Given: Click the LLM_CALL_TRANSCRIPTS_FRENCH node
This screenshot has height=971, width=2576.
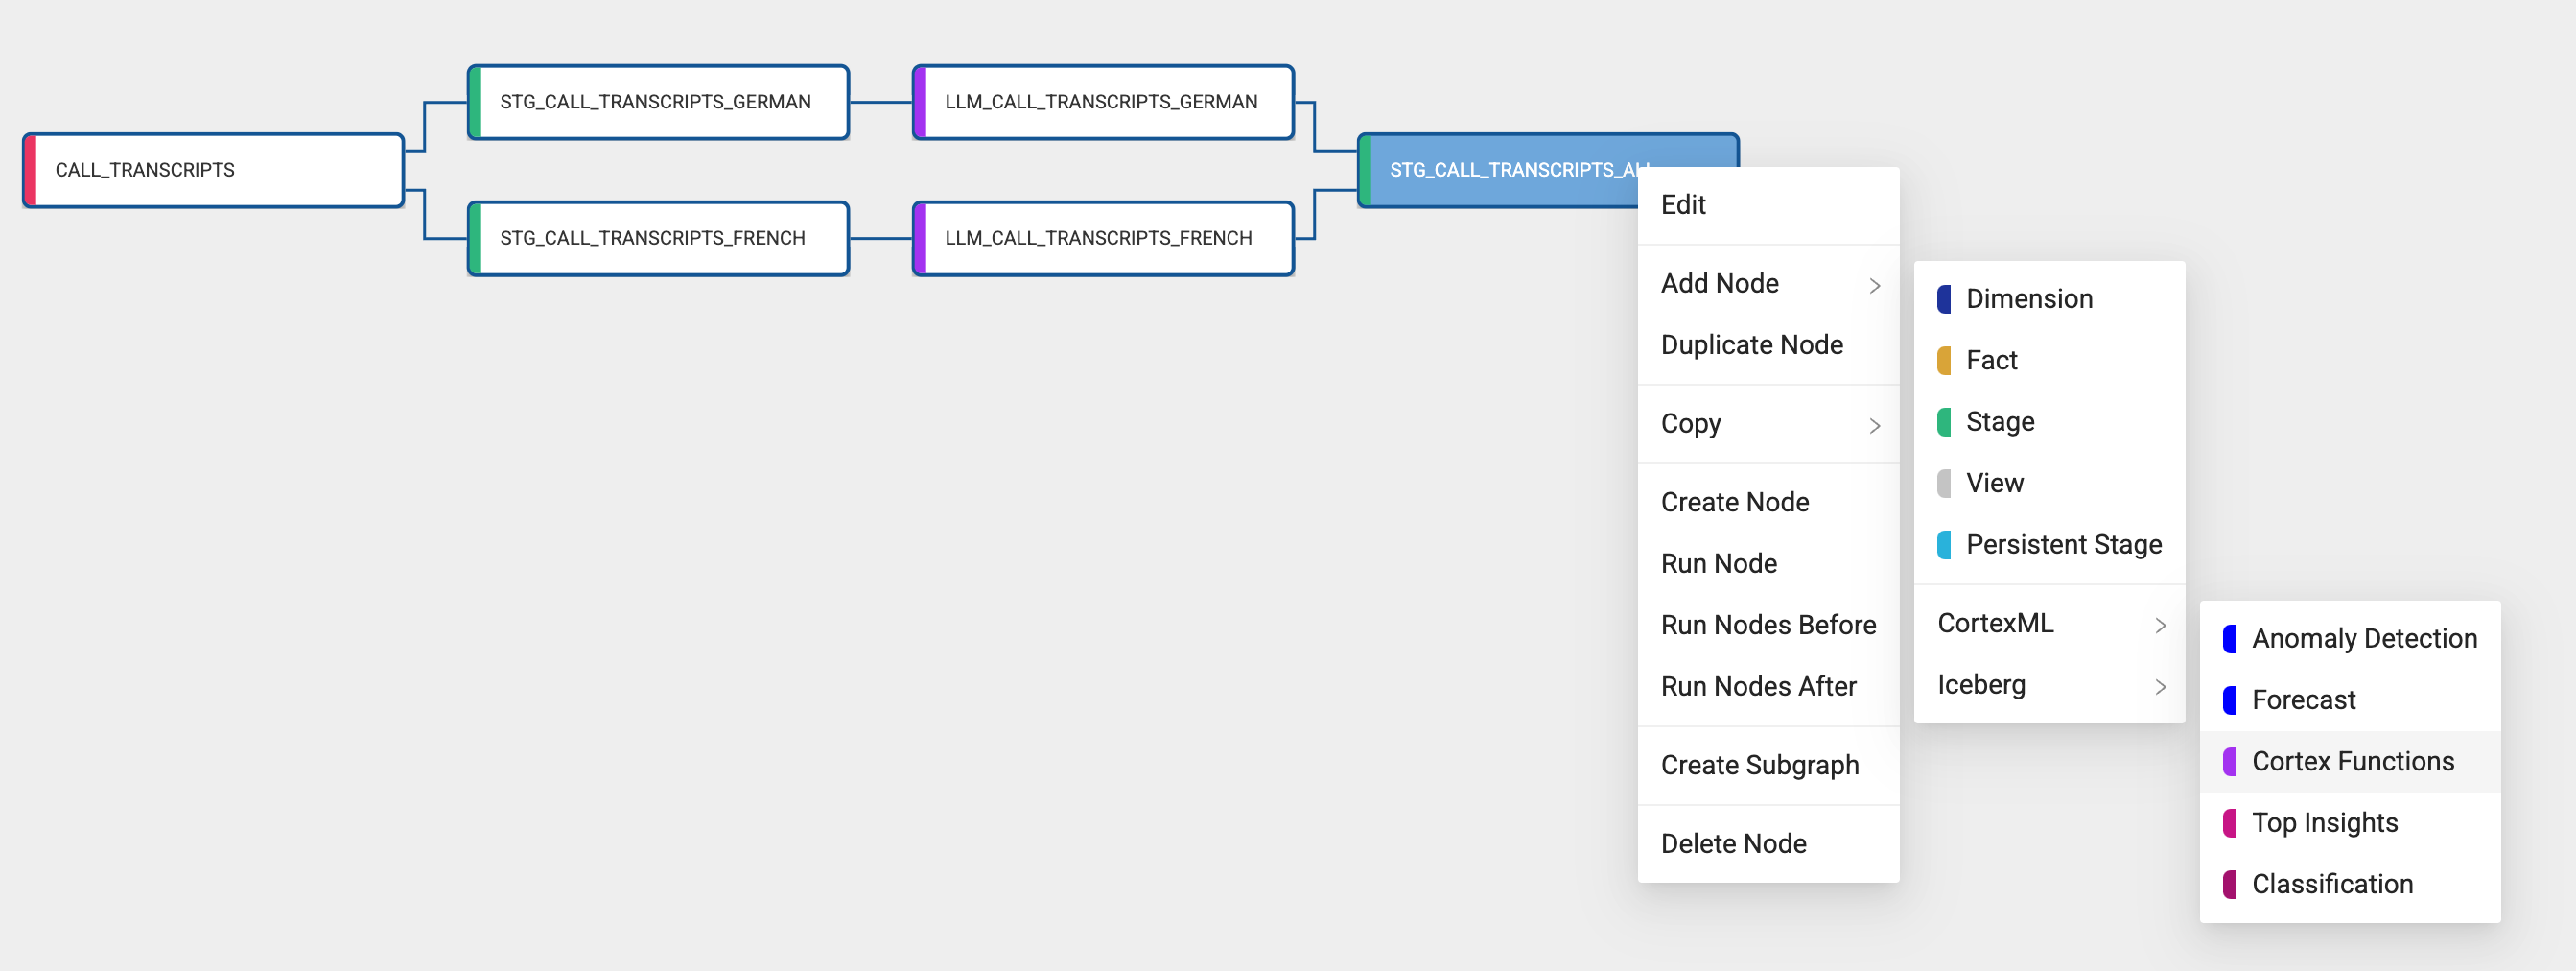Looking at the screenshot, I should pyautogui.click(x=1103, y=238).
